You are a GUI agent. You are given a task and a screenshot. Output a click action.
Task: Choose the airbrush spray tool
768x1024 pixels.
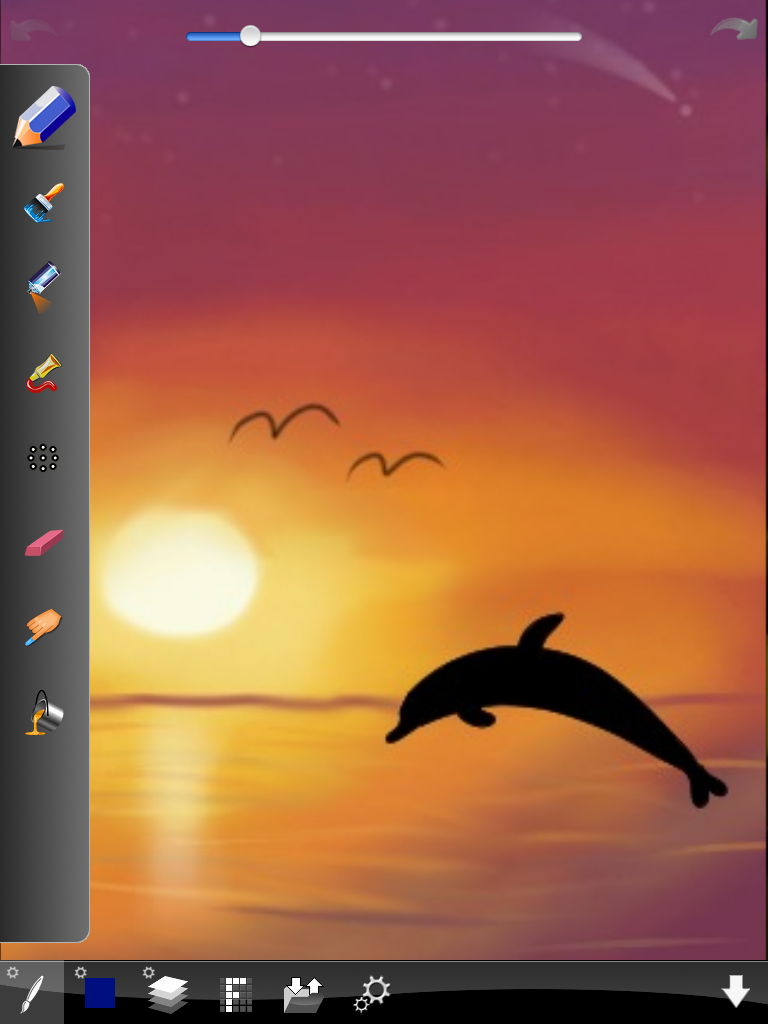(43, 287)
